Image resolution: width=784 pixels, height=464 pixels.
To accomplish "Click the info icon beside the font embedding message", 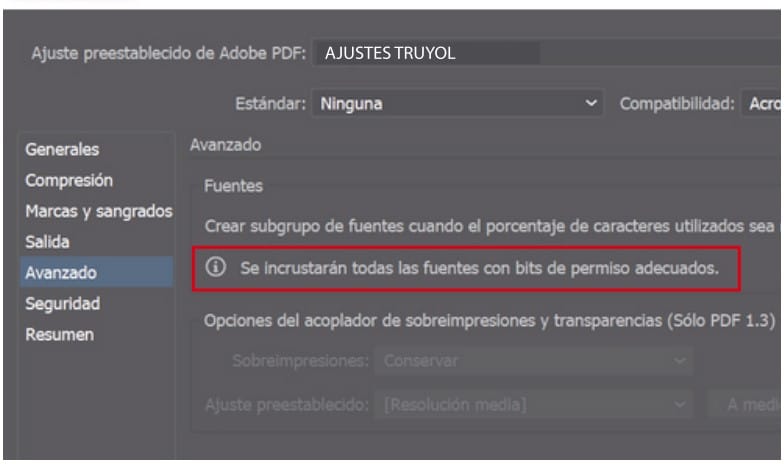I will 216,269.
